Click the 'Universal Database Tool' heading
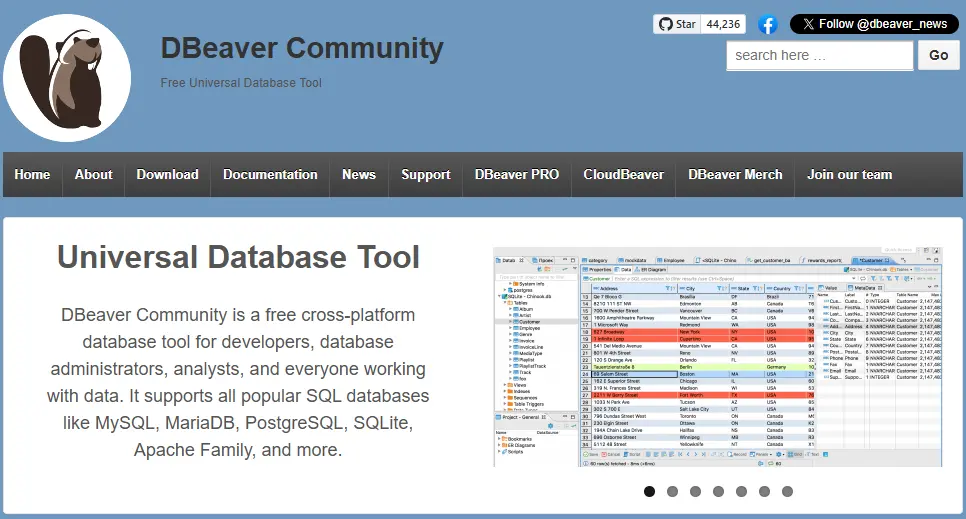Viewport: 966px width, 519px height. (x=238, y=257)
